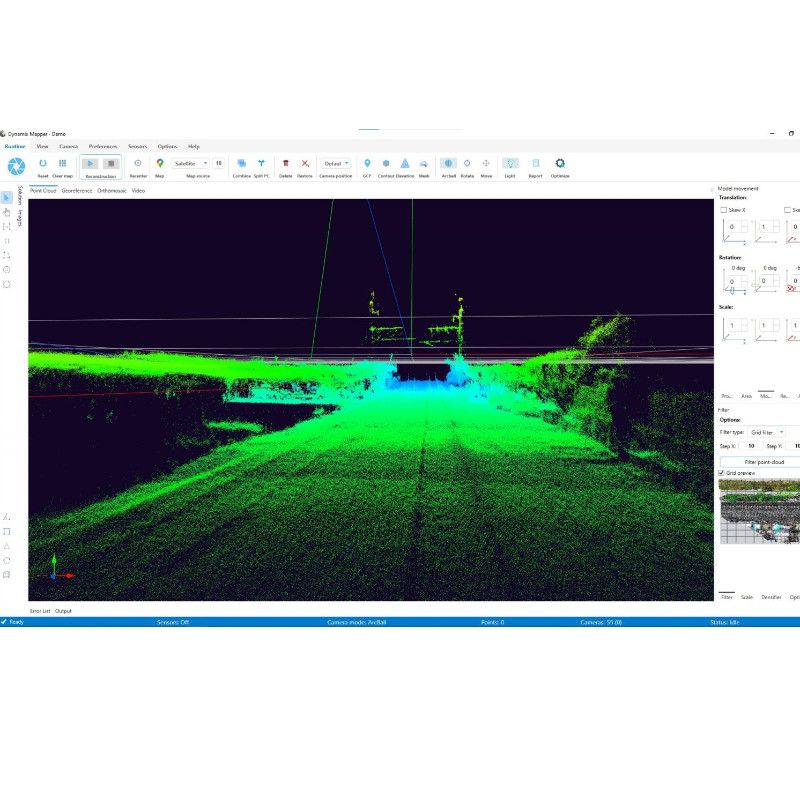800x800 pixels.
Task: Open Camera position Default dropdown
Action: click(335, 163)
